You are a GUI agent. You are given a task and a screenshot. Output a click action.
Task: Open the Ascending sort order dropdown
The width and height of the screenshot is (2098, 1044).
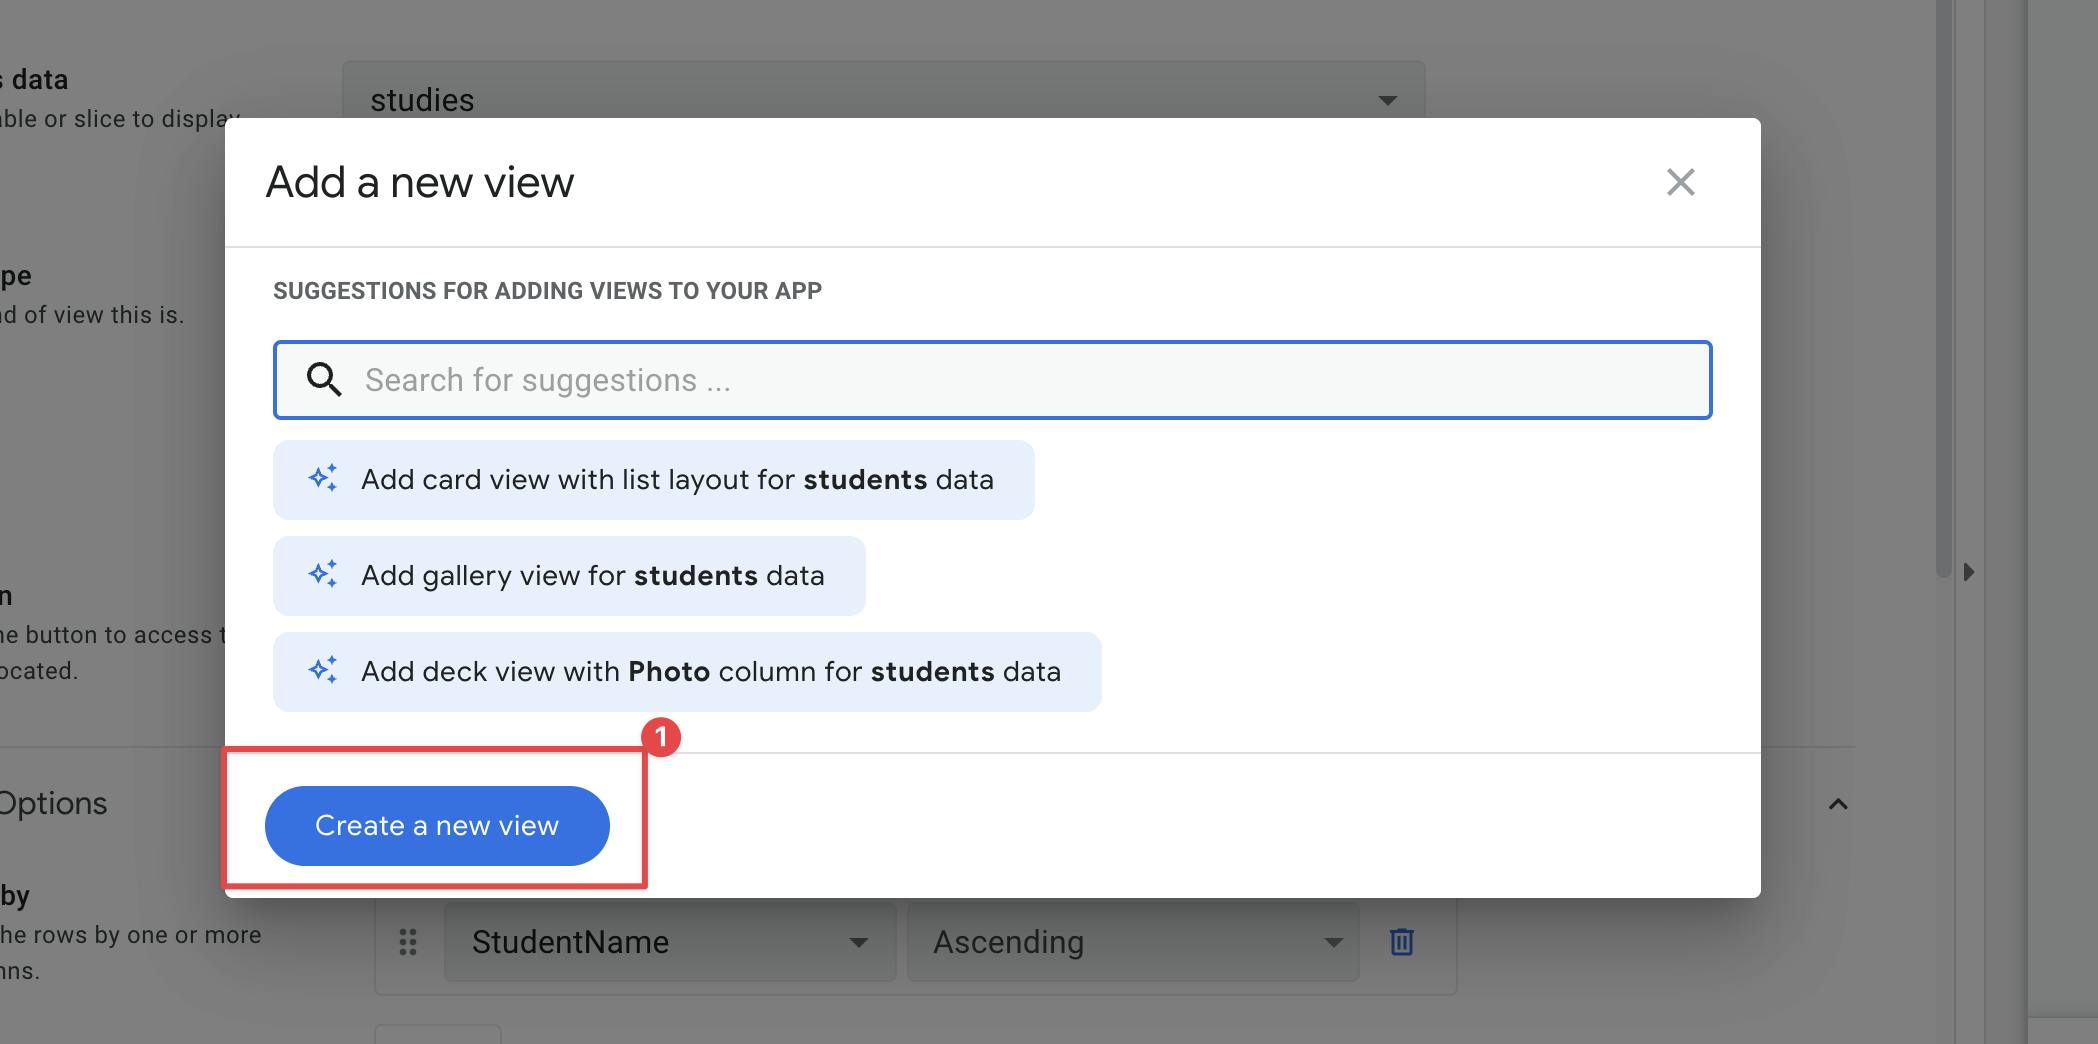click(1130, 942)
